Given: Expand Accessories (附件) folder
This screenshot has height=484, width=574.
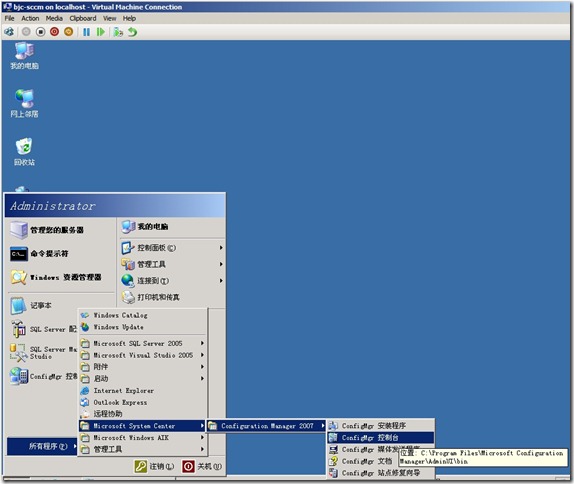Looking at the screenshot, I should point(143,367).
